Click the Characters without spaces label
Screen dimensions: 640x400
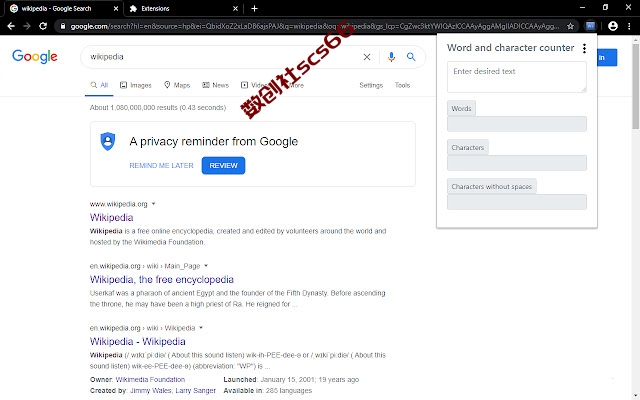(x=491, y=187)
